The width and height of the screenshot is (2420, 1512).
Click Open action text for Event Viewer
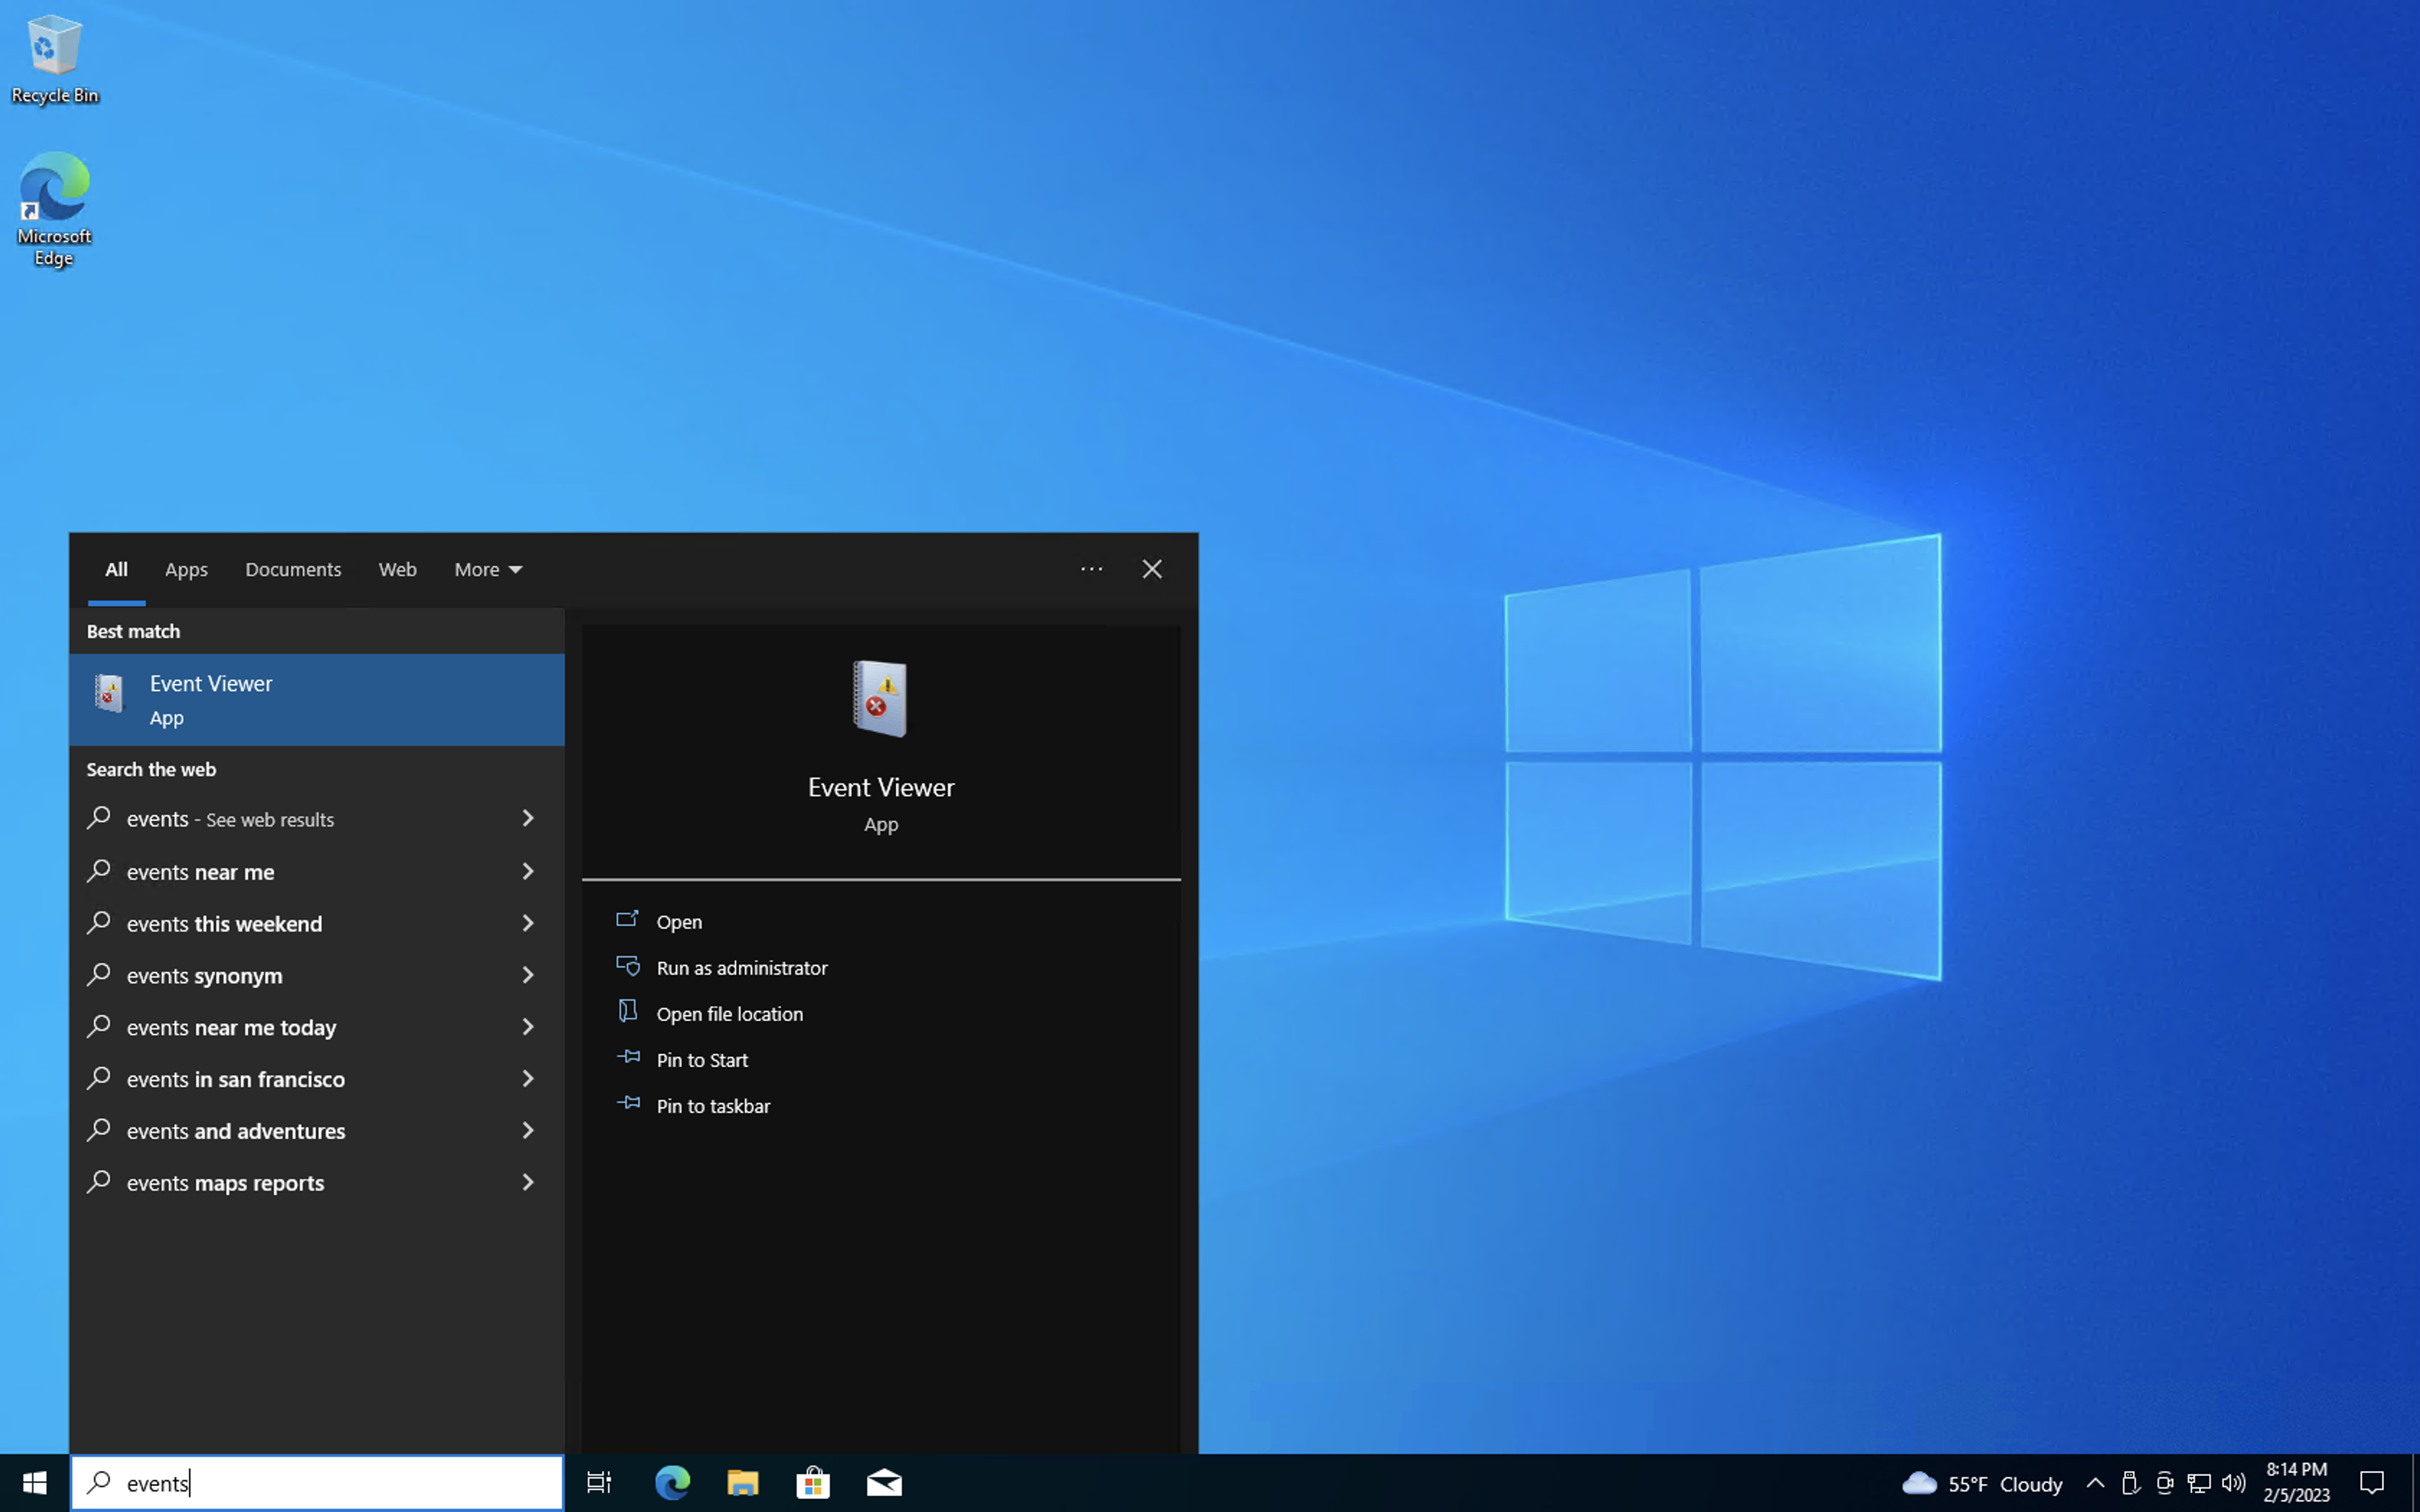tap(679, 922)
